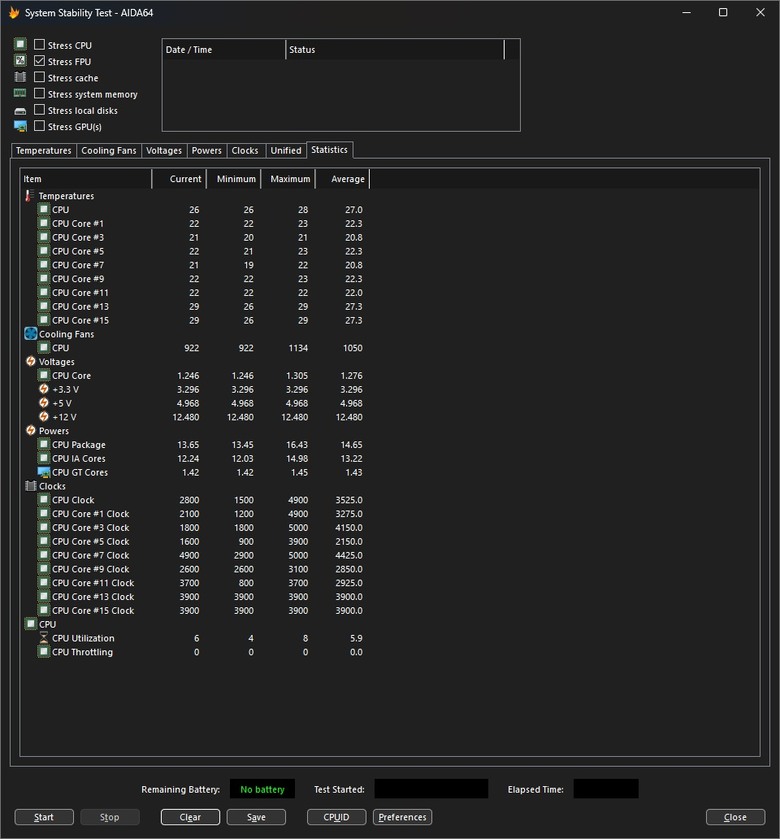Switch to the Temperatures tab
This screenshot has width=780, height=839.
coord(44,151)
